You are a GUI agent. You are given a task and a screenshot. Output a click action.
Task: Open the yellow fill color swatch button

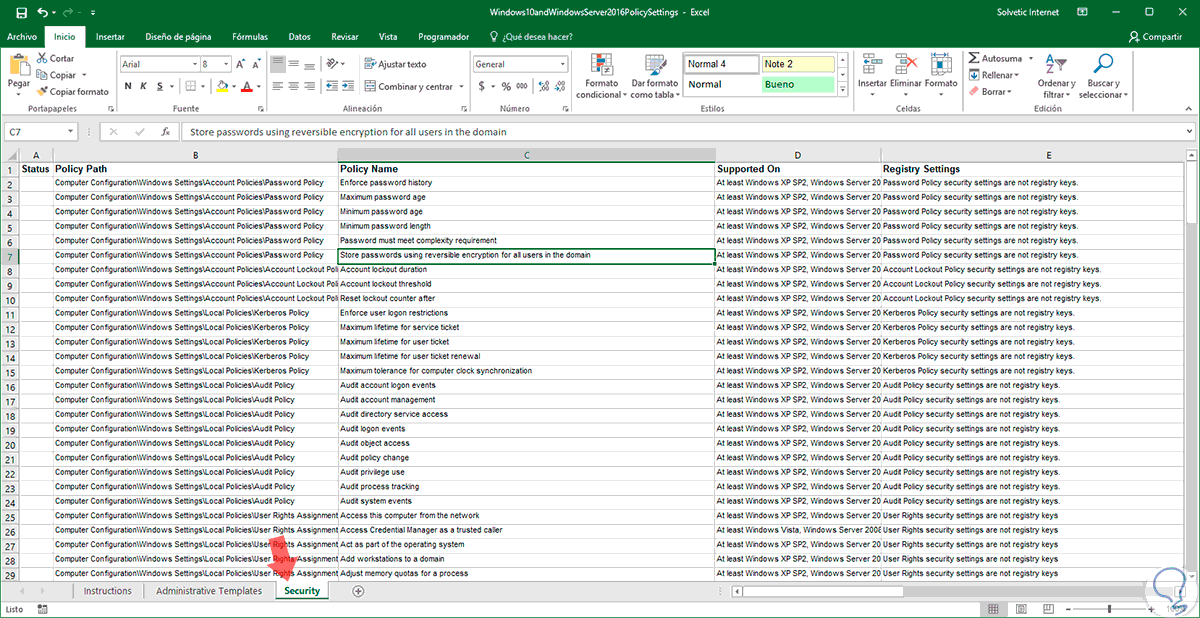coord(221,86)
